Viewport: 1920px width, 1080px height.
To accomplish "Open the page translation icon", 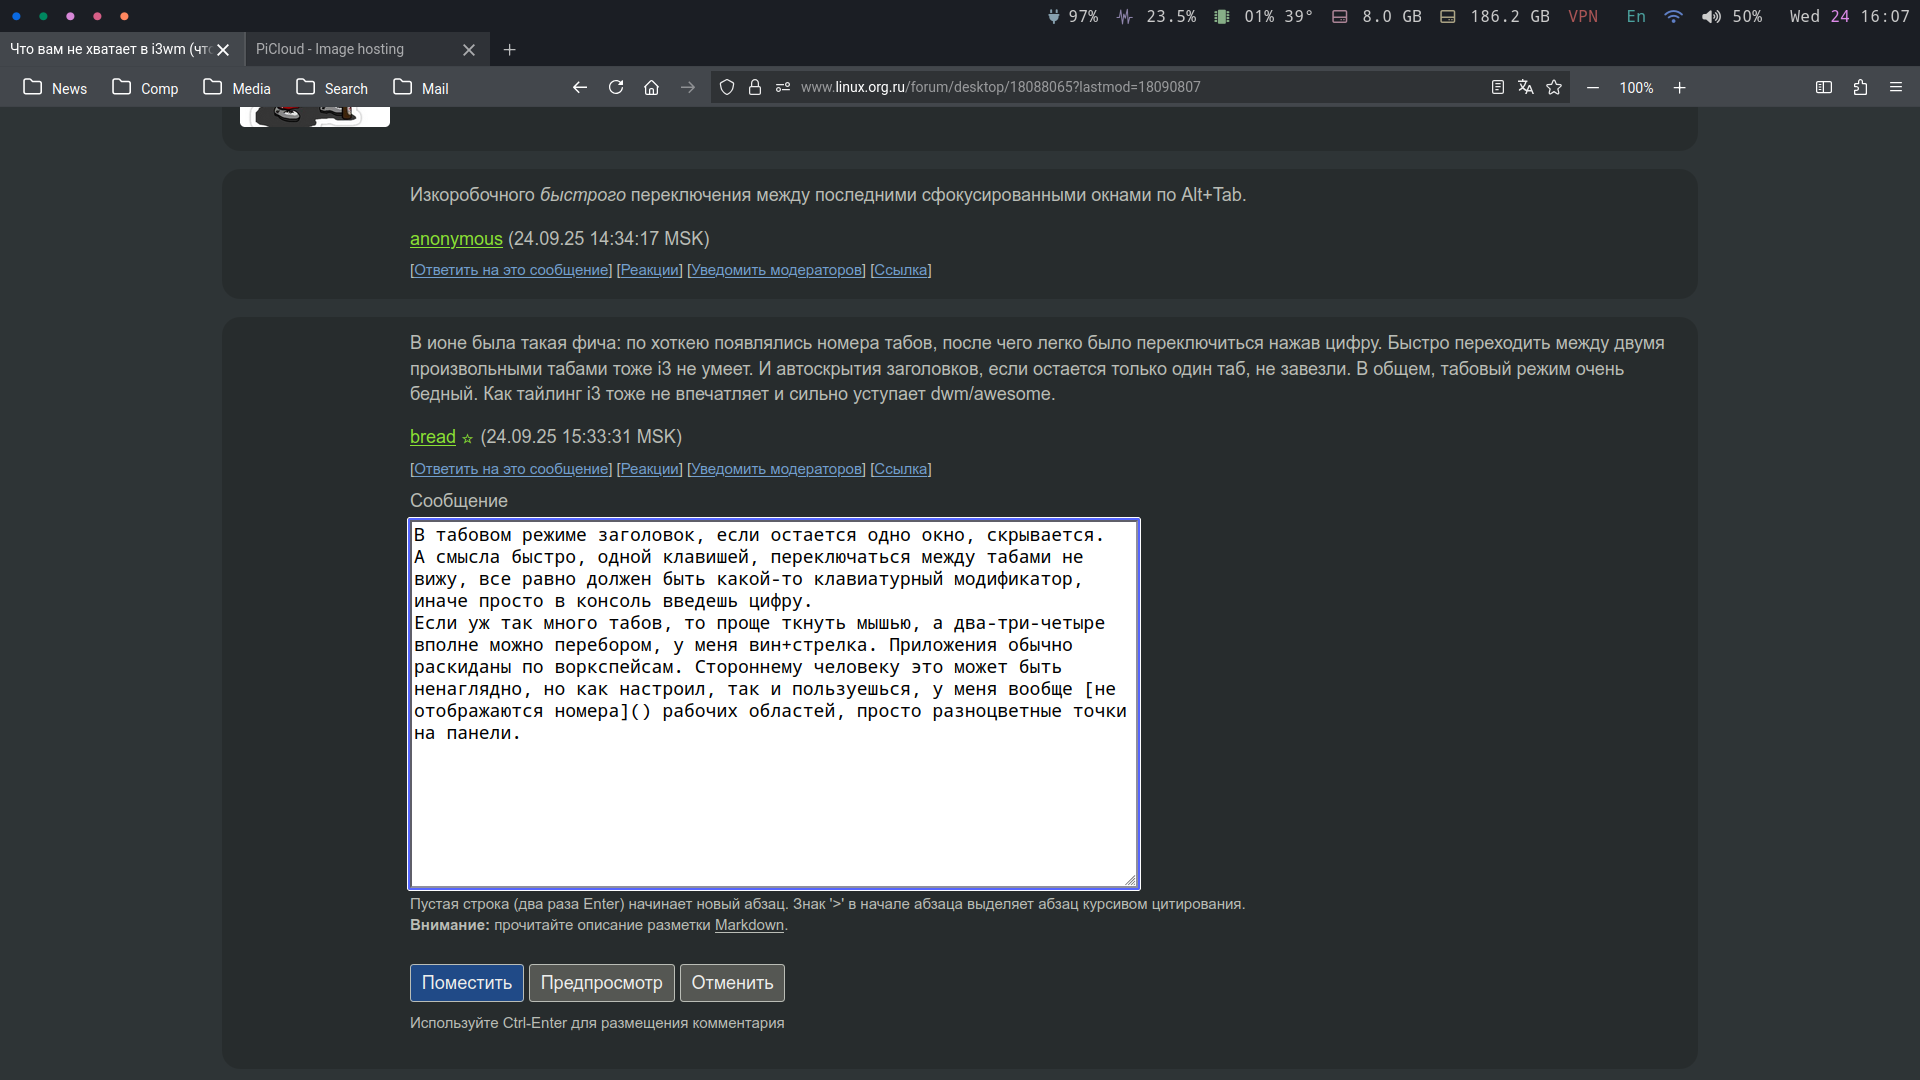I will (x=1525, y=88).
